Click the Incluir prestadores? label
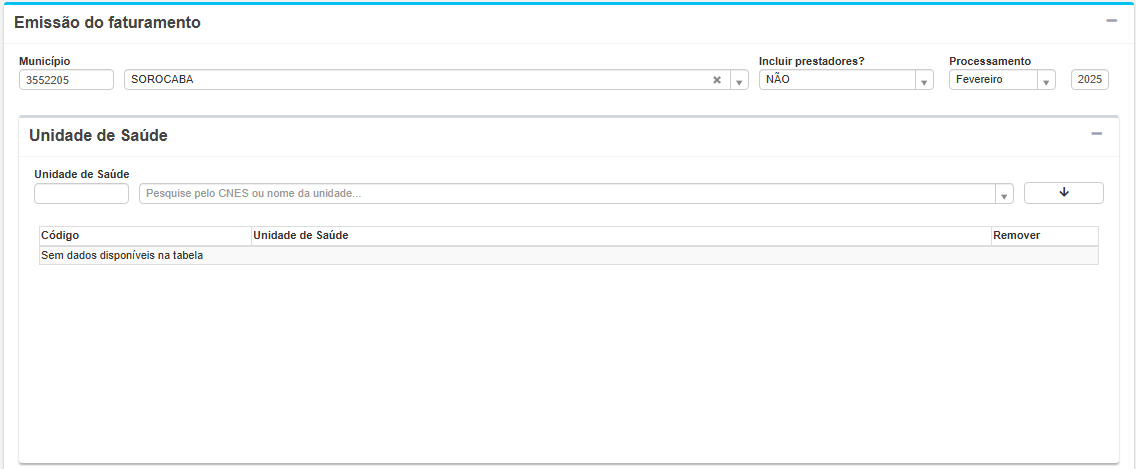 point(811,61)
